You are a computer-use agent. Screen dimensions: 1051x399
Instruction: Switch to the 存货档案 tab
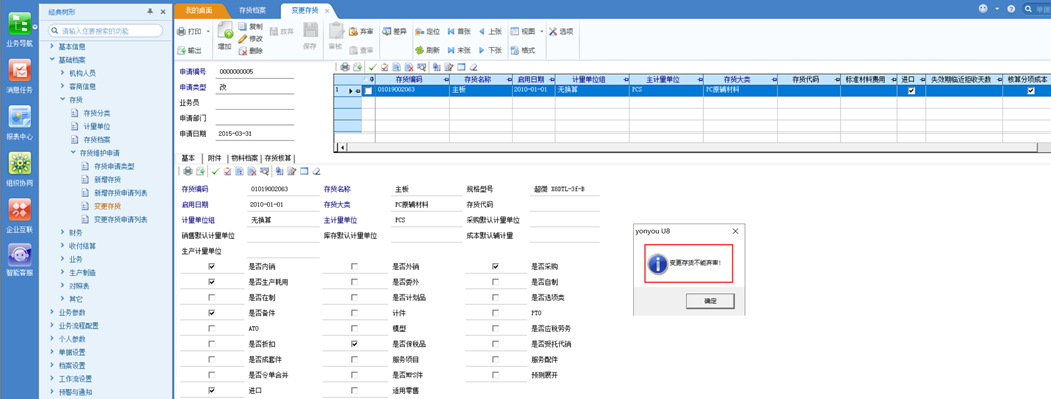[x=253, y=11]
